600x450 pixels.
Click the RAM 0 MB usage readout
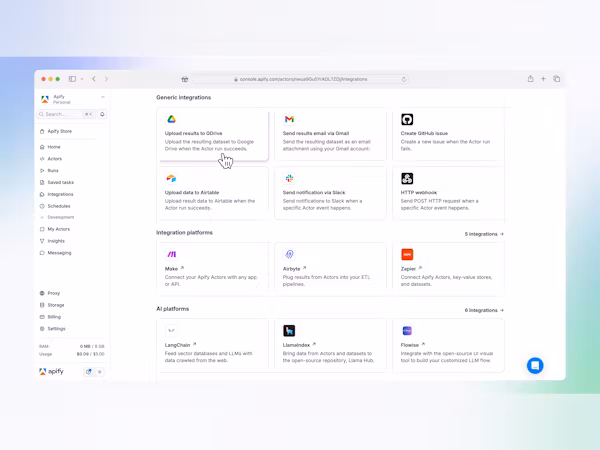pos(72,346)
